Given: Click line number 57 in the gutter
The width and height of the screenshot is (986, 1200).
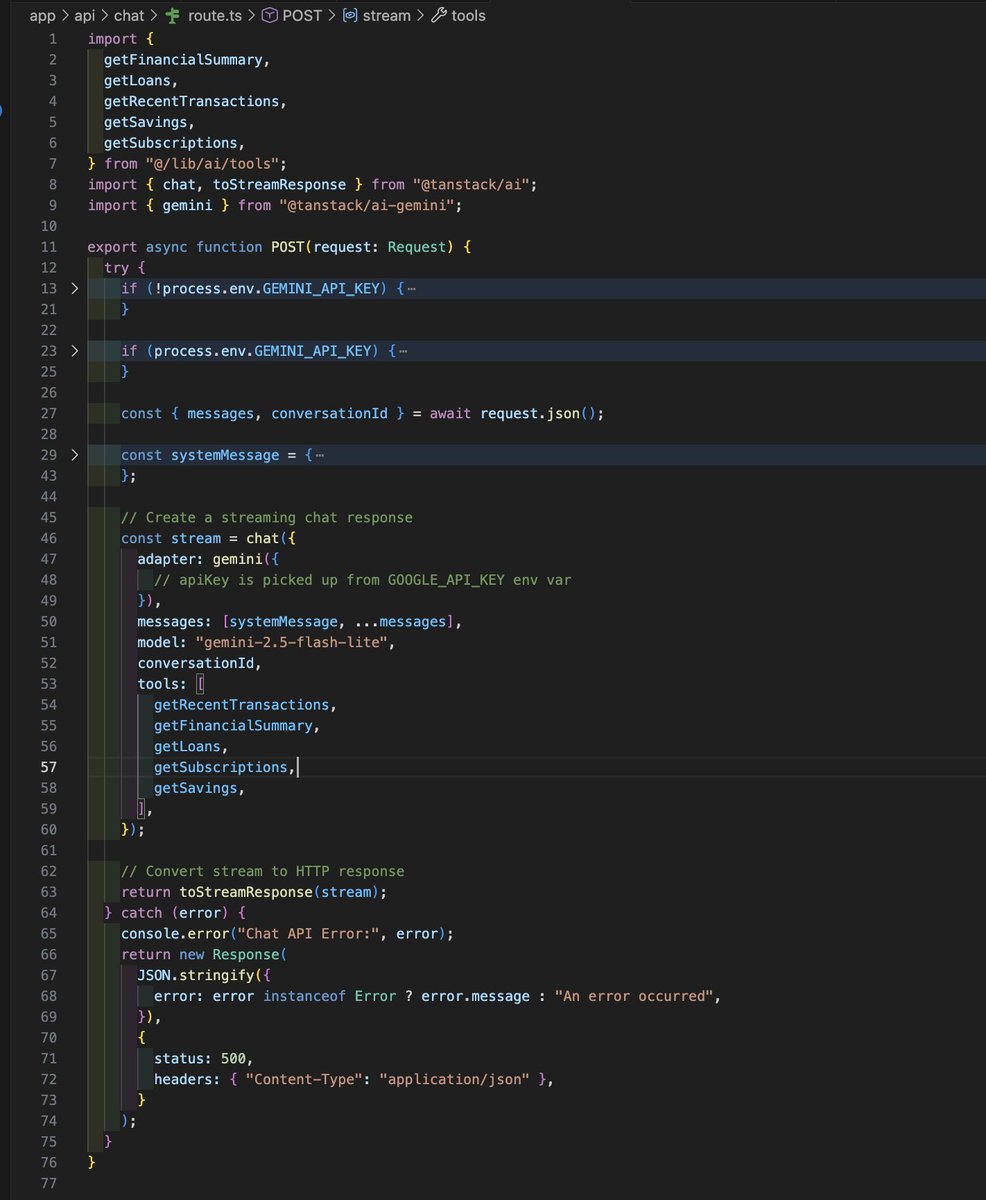Looking at the screenshot, I should pyautogui.click(x=48, y=767).
